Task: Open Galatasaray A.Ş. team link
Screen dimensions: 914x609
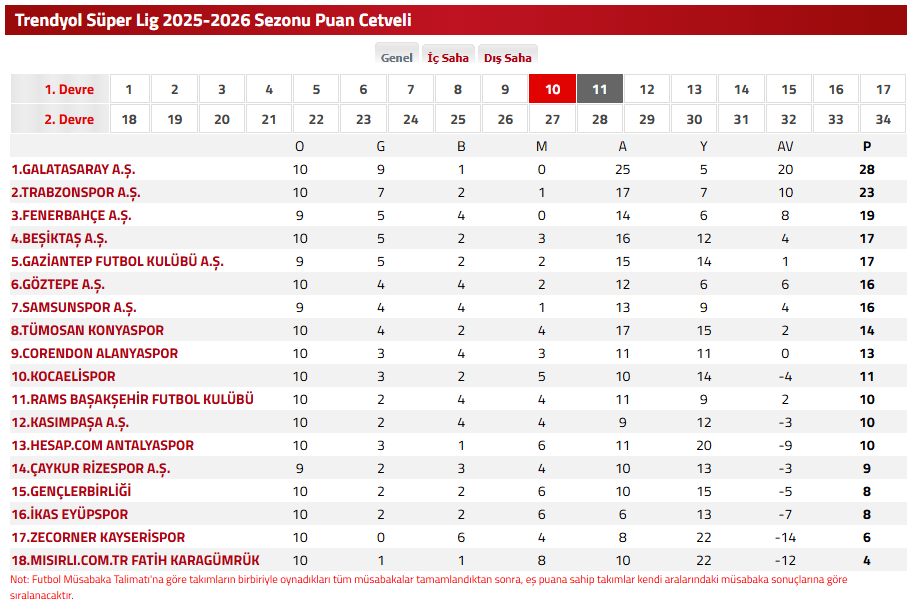Action: click(73, 170)
